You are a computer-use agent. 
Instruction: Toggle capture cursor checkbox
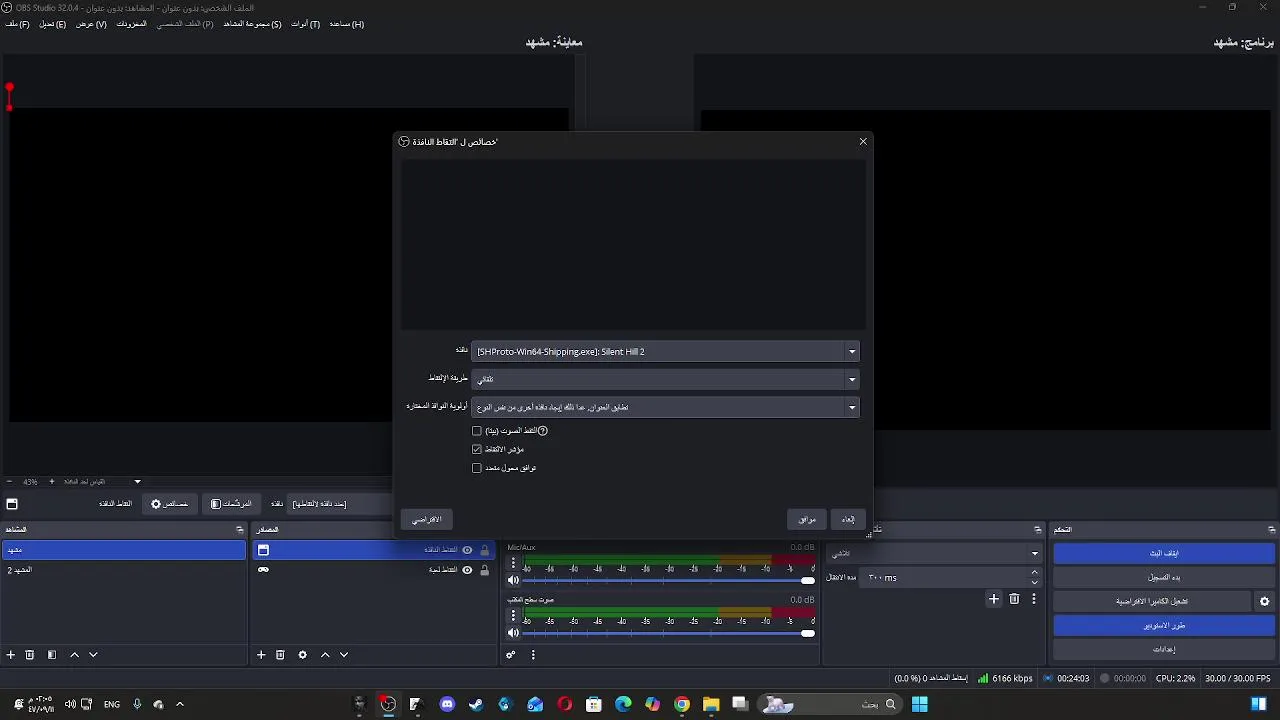(x=477, y=449)
